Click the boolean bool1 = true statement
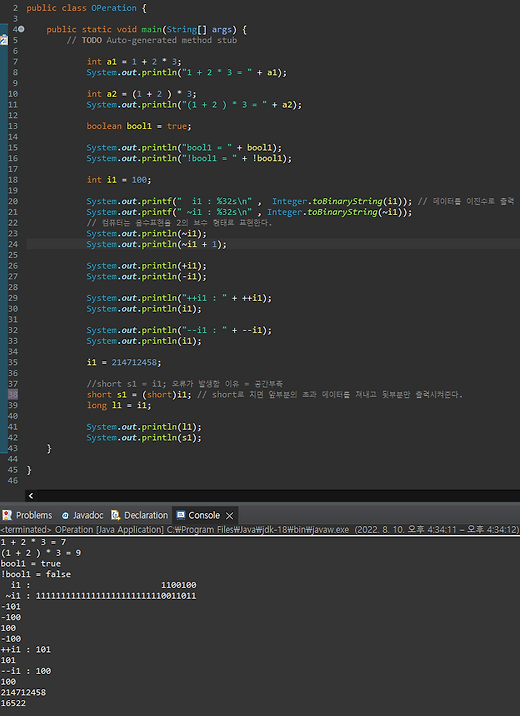The image size is (520, 716). [x=139, y=126]
